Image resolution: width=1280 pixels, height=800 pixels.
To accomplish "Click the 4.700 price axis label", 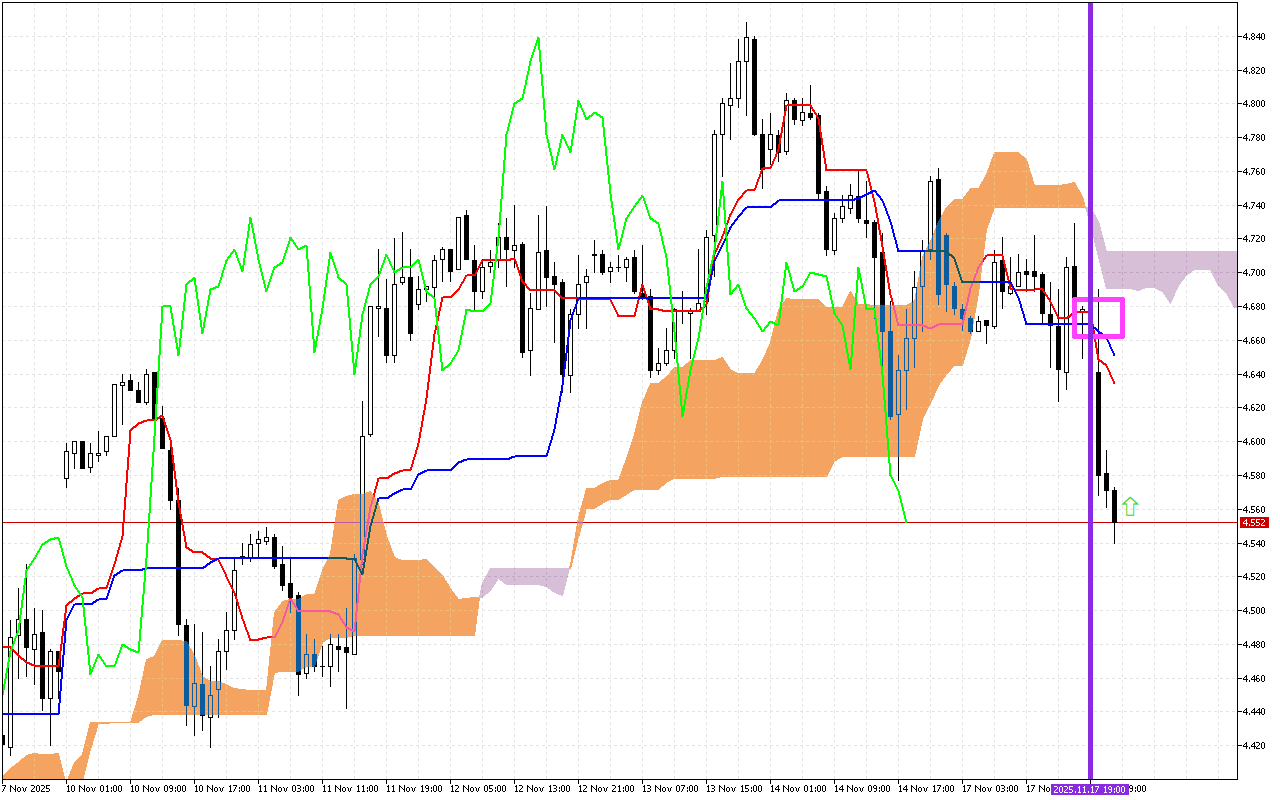I will 1253,272.
